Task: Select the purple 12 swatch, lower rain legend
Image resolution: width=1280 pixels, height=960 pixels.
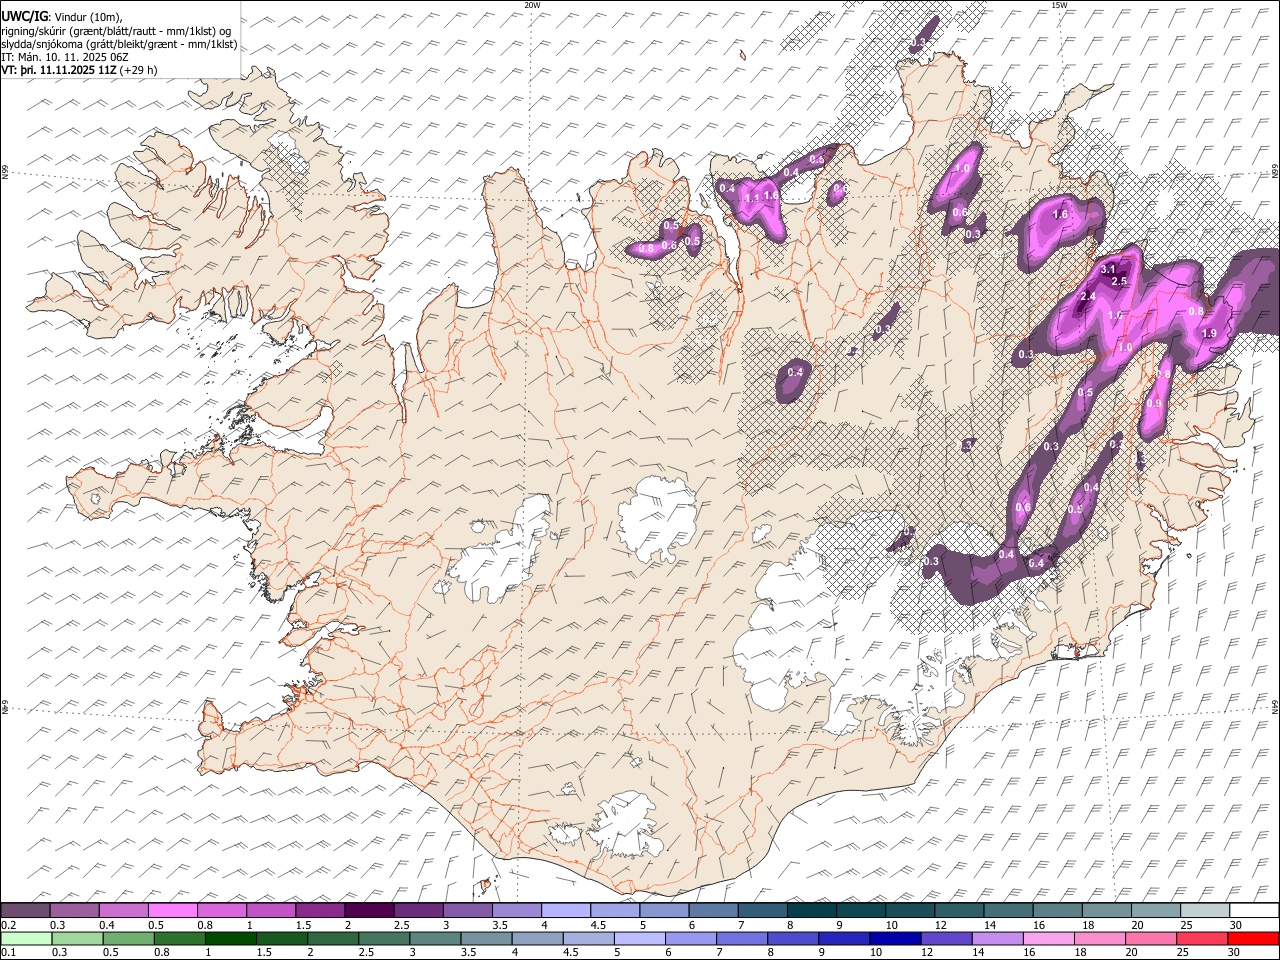Action: [x=945, y=938]
